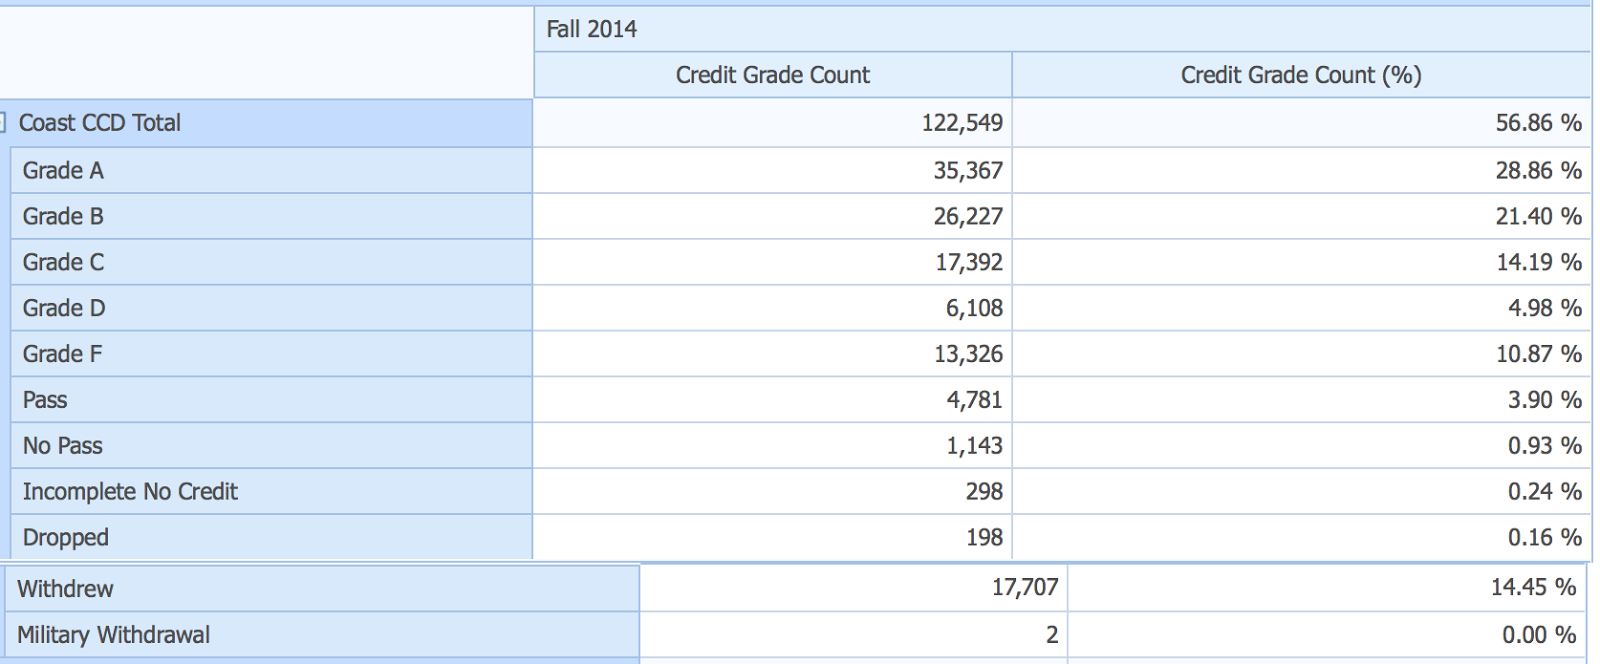The image size is (1600, 664).
Task: Click the 28.86 % Grade A cell
Action: [1301, 171]
